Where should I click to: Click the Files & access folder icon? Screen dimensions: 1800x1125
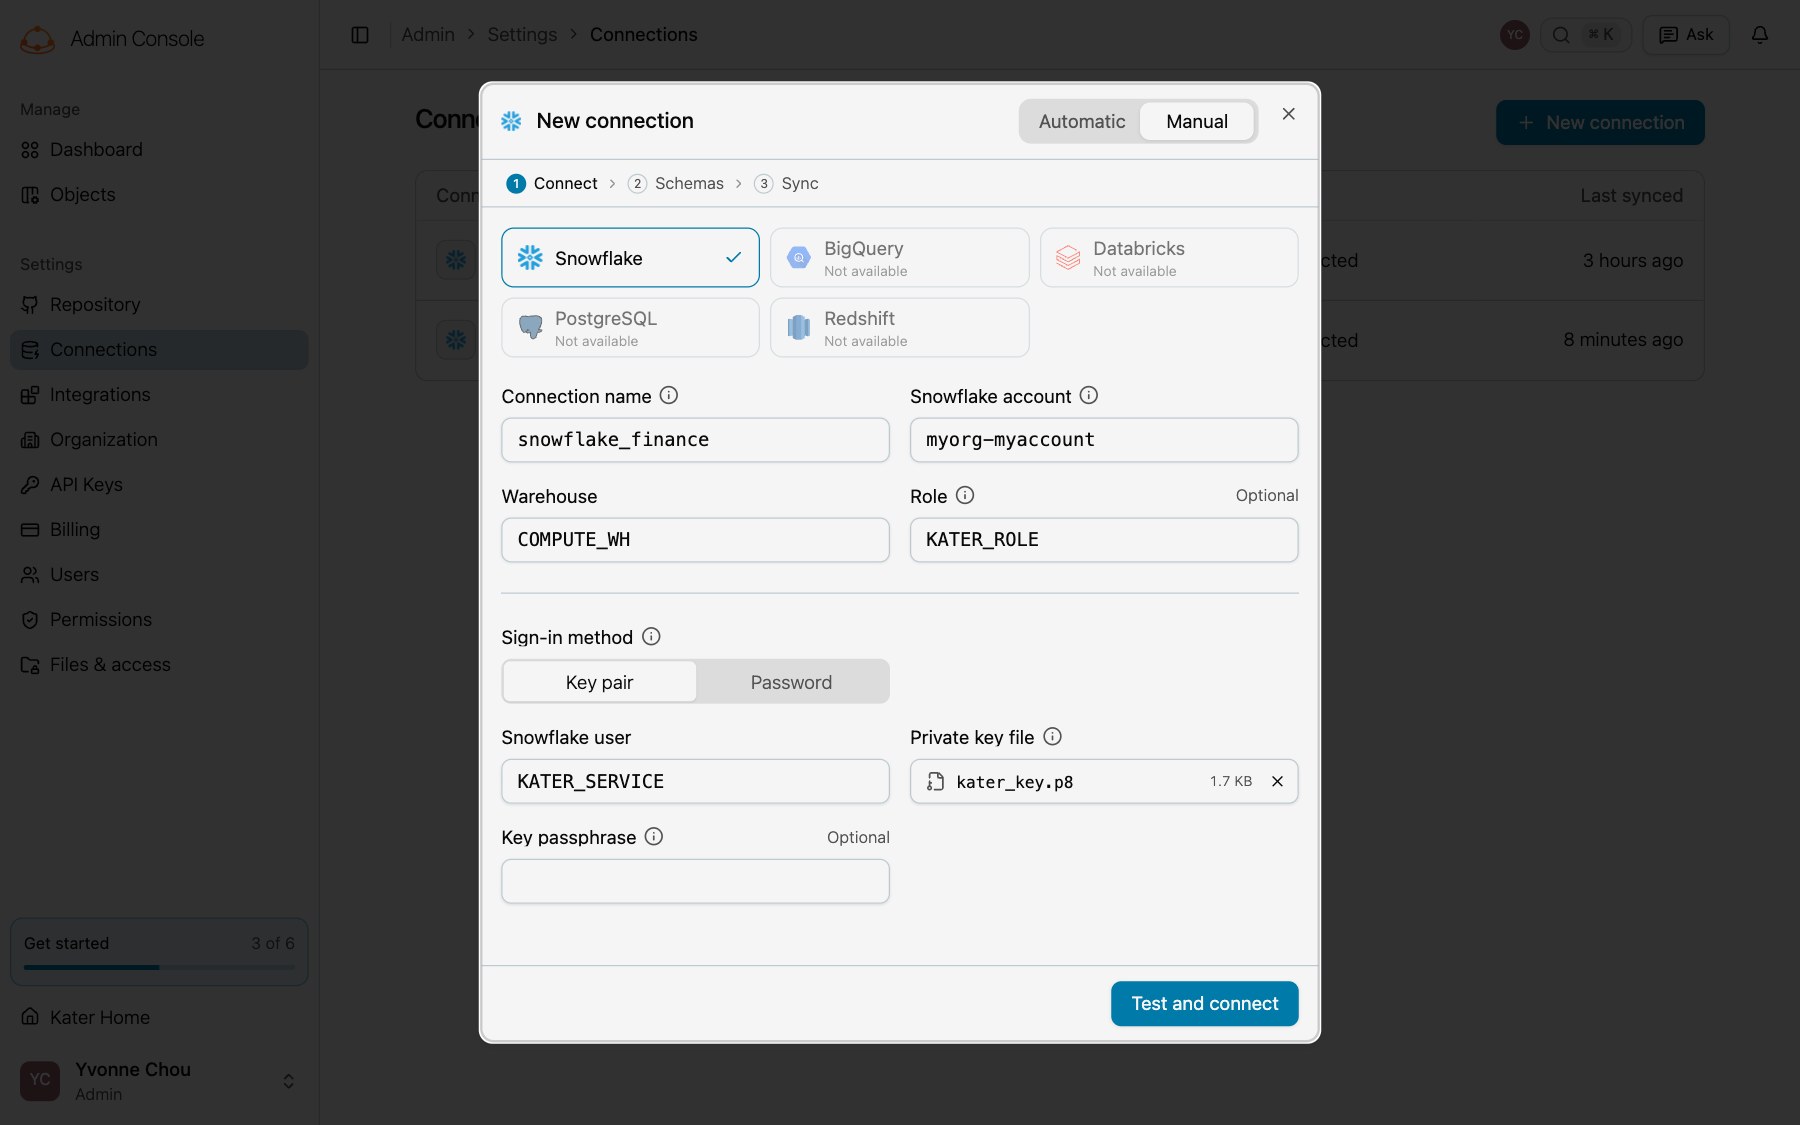pos(30,665)
